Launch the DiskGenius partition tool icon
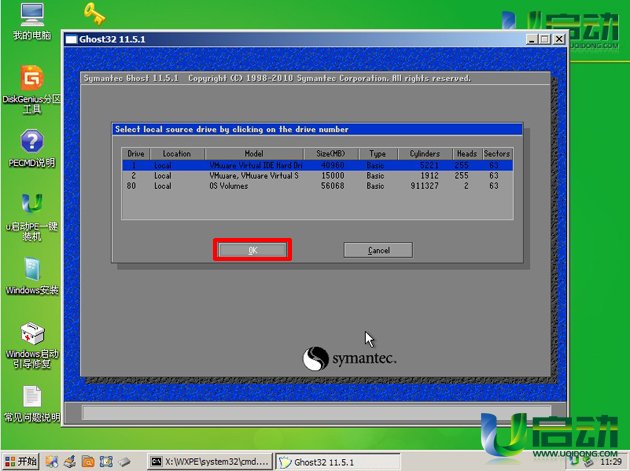 coord(31,79)
